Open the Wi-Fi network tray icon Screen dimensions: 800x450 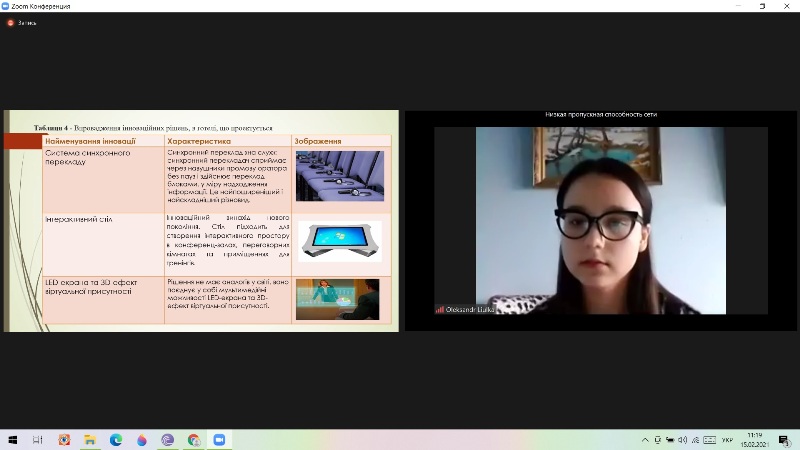(695, 440)
